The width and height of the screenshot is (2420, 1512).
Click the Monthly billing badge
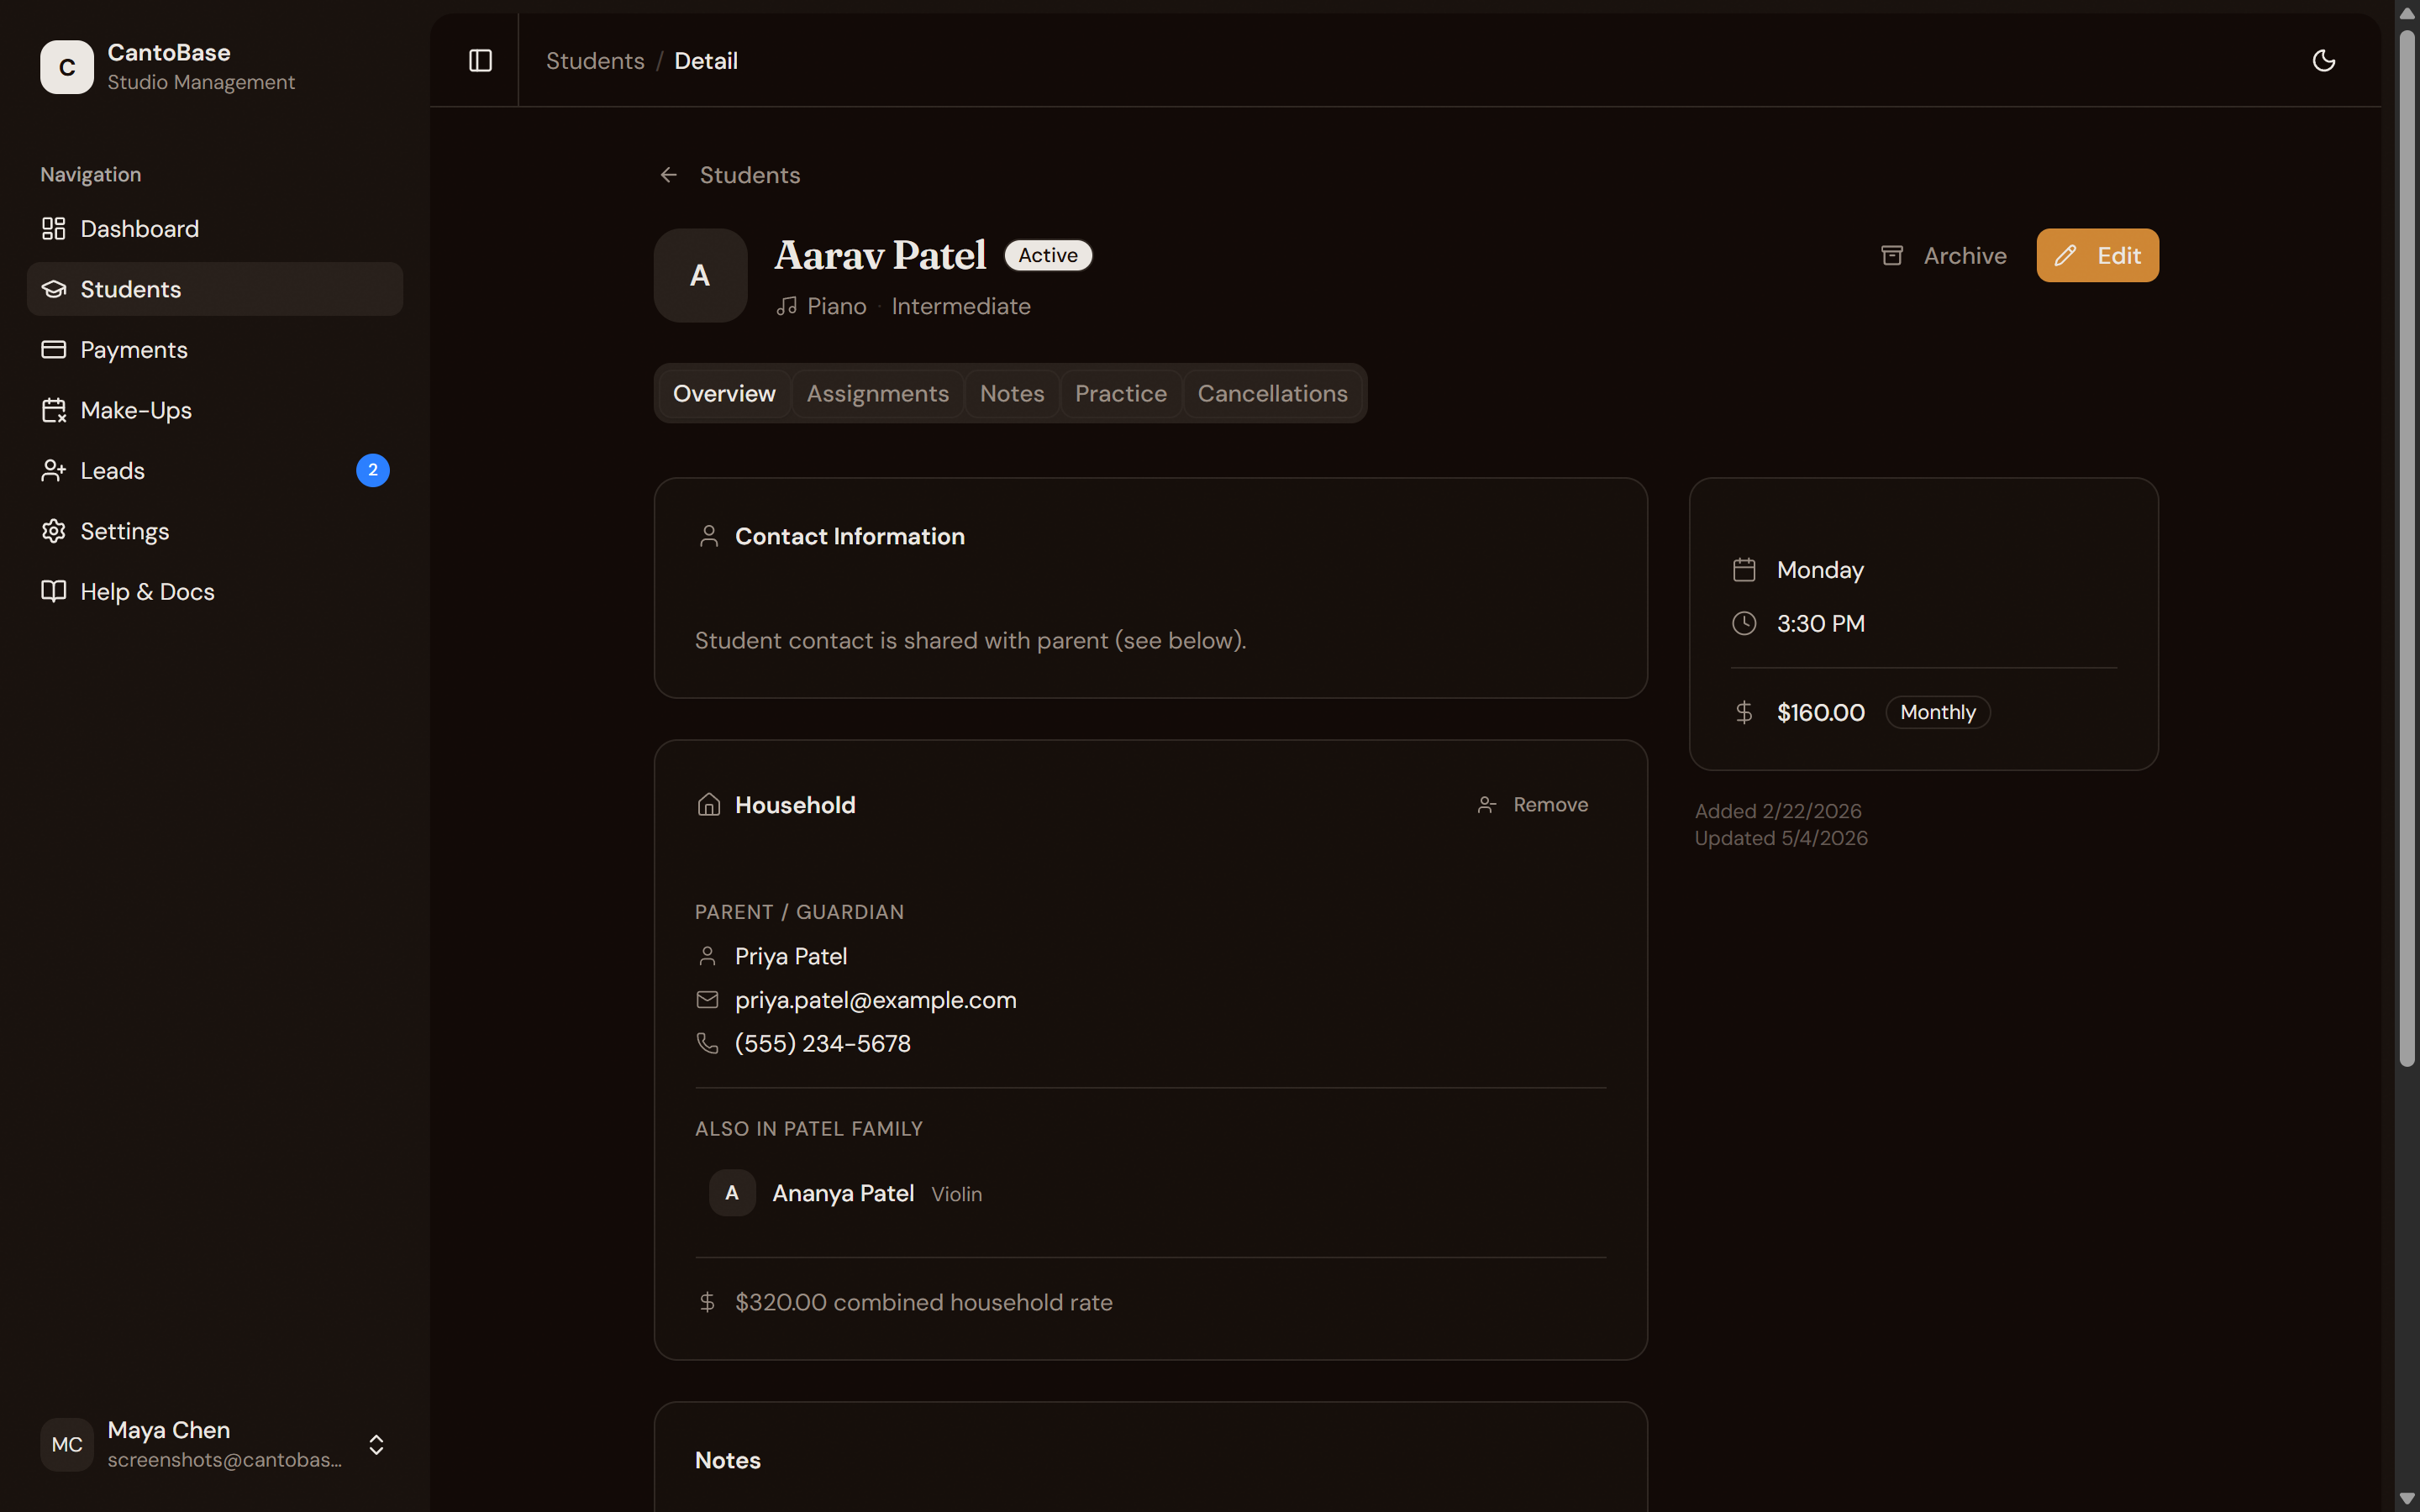pos(1937,712)
